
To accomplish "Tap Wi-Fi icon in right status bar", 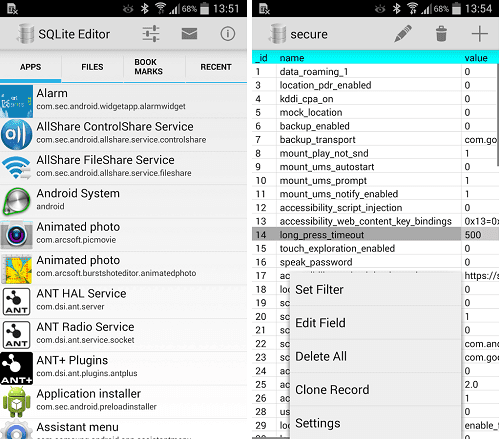I will pyautogui.click(x=413, y=8).
